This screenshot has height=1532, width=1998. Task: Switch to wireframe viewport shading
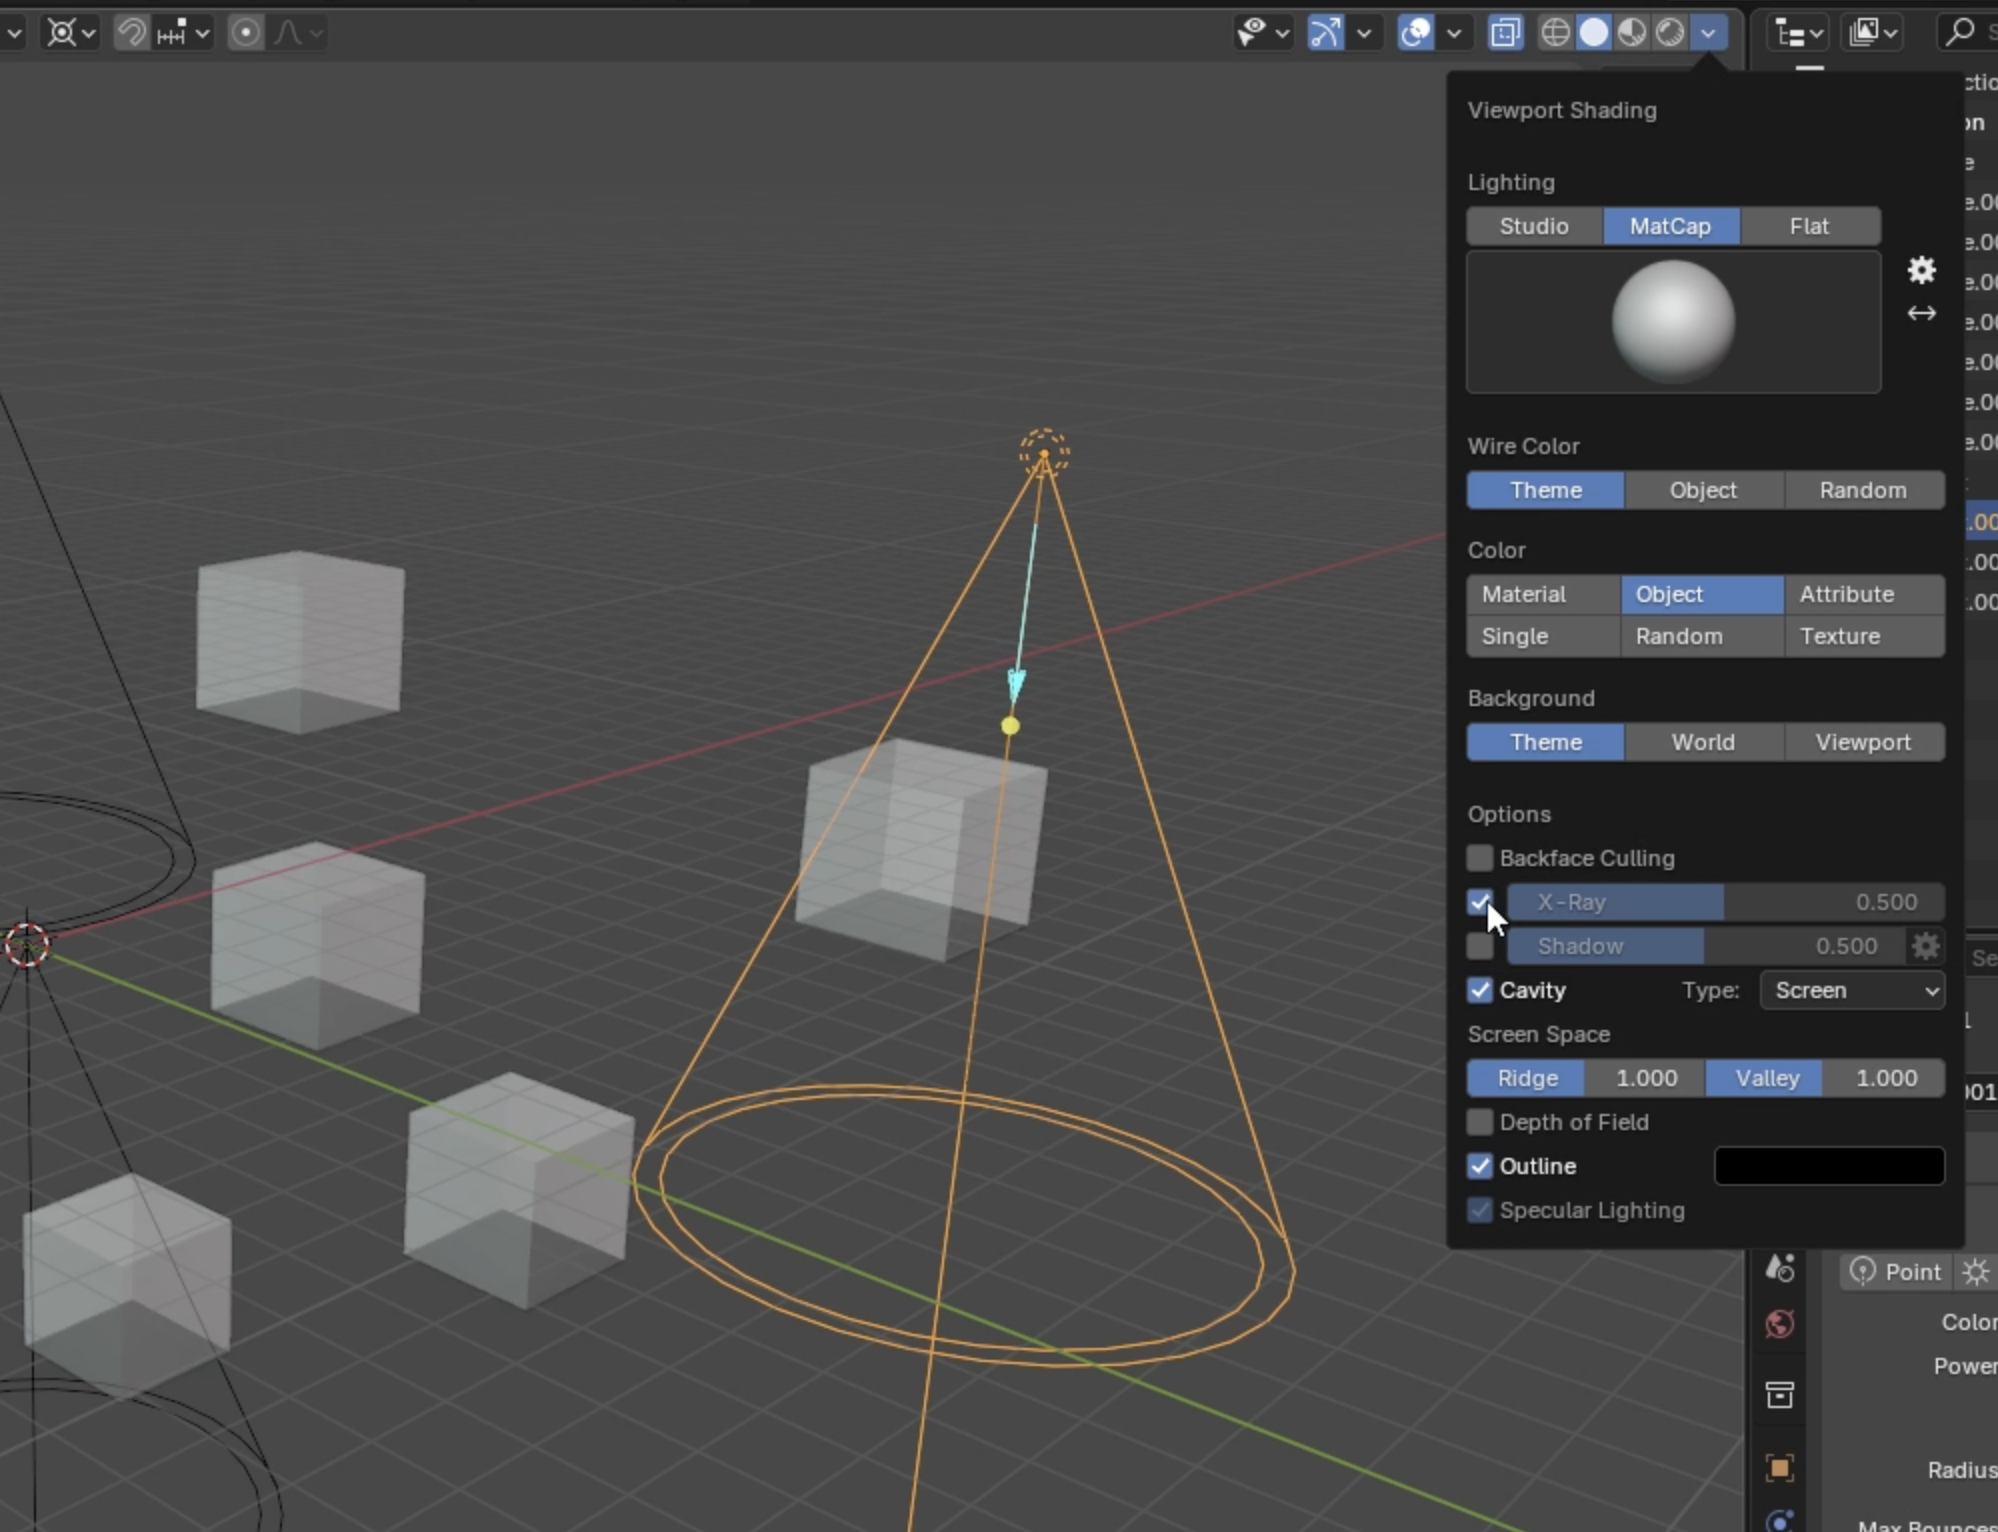click(1555, 33)
